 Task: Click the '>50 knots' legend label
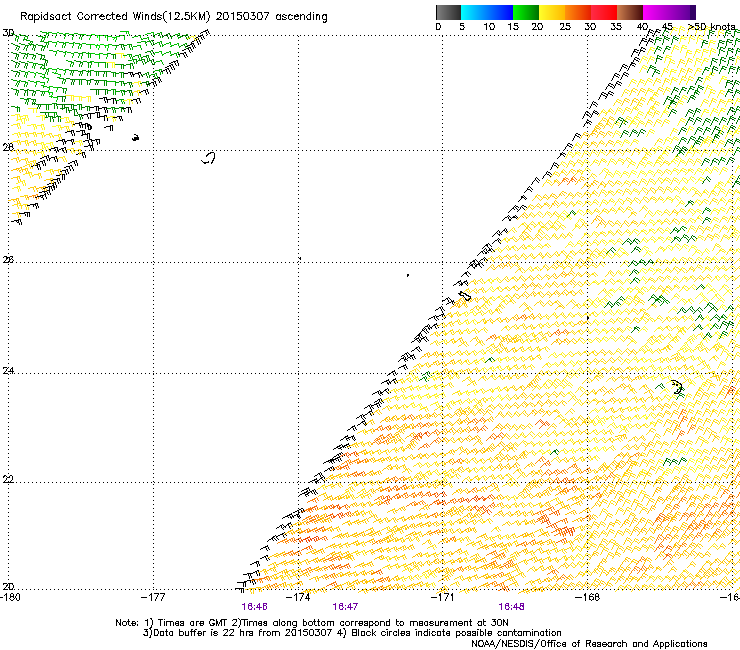711,27
